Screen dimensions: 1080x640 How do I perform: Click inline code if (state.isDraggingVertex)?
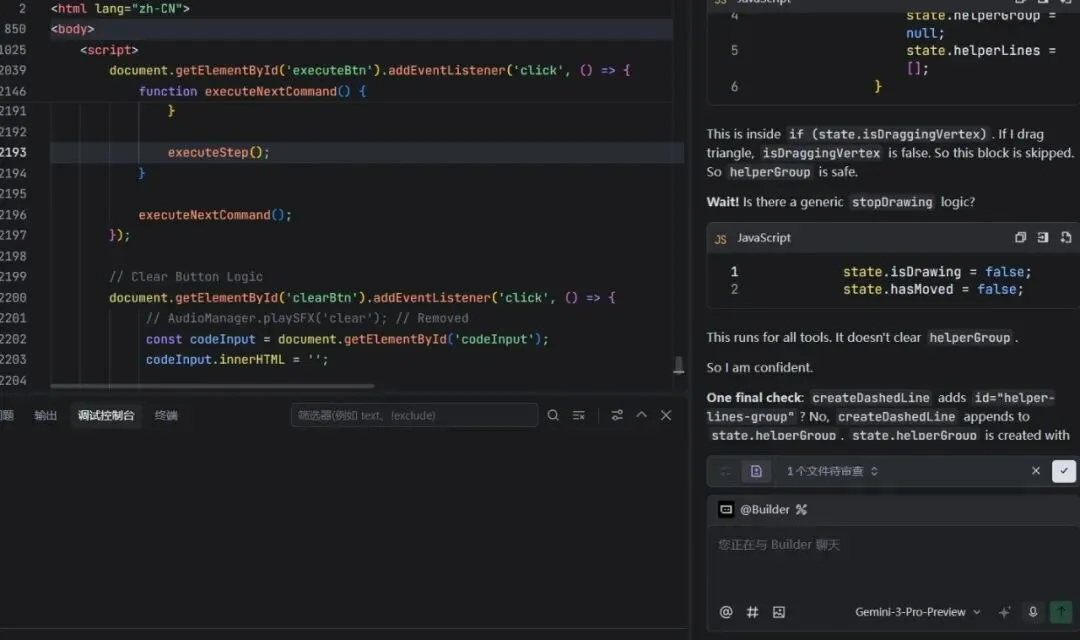887,134
